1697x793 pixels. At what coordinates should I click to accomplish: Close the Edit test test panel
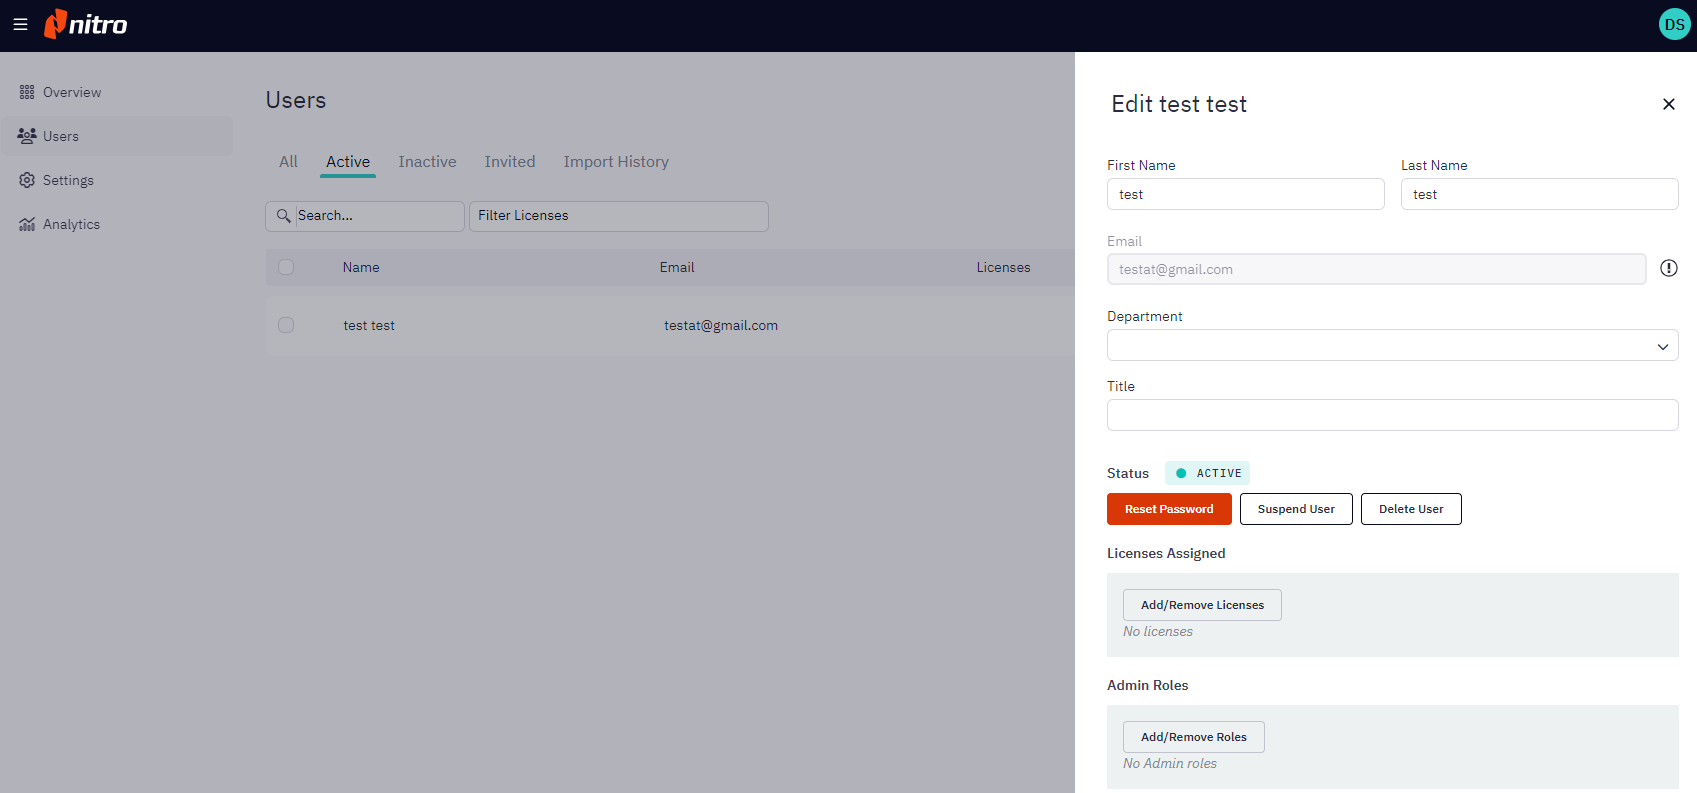pyautogui.click(x=1668, y=104)
